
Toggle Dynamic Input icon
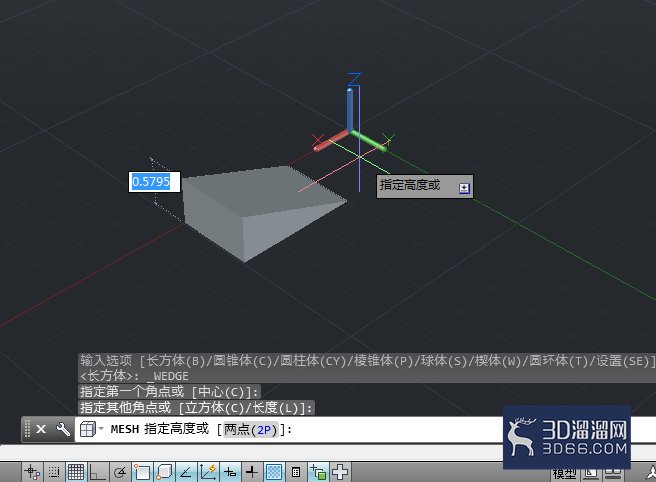click(230, 472)
